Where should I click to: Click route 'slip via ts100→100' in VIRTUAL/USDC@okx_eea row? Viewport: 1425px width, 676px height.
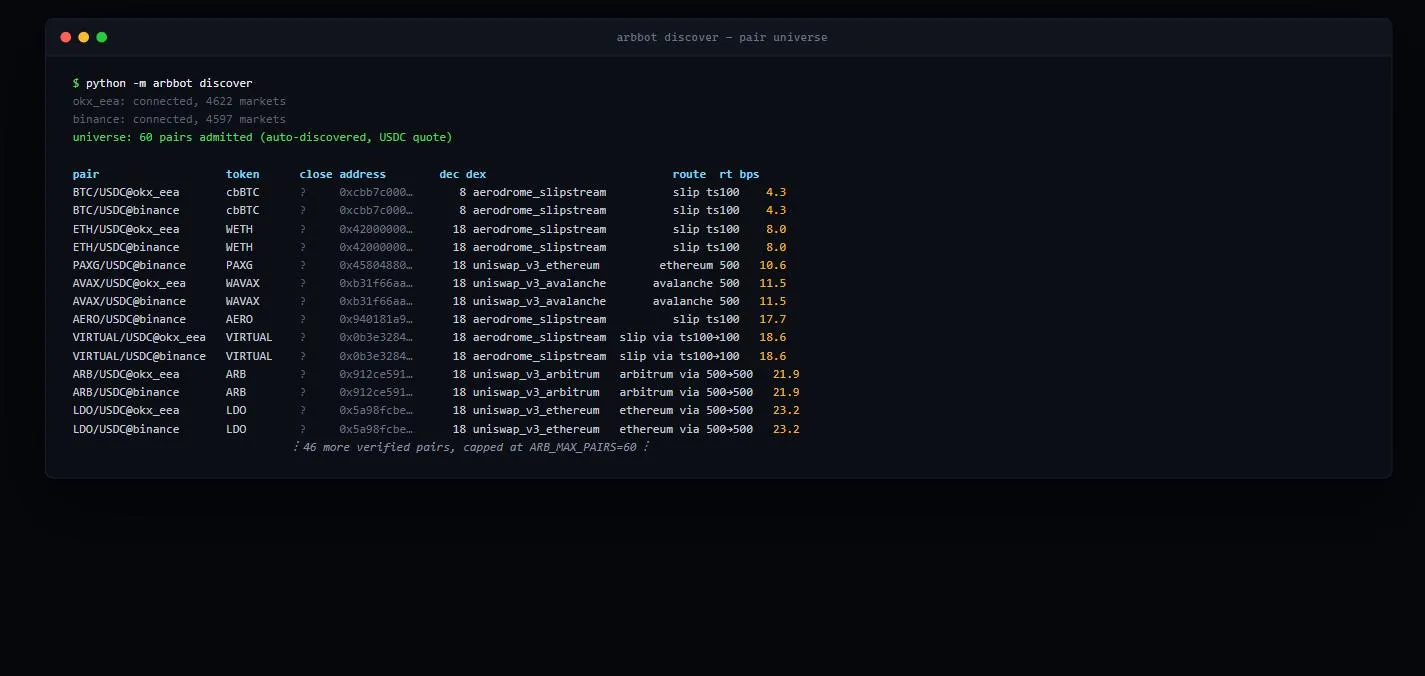pos(680,337)
